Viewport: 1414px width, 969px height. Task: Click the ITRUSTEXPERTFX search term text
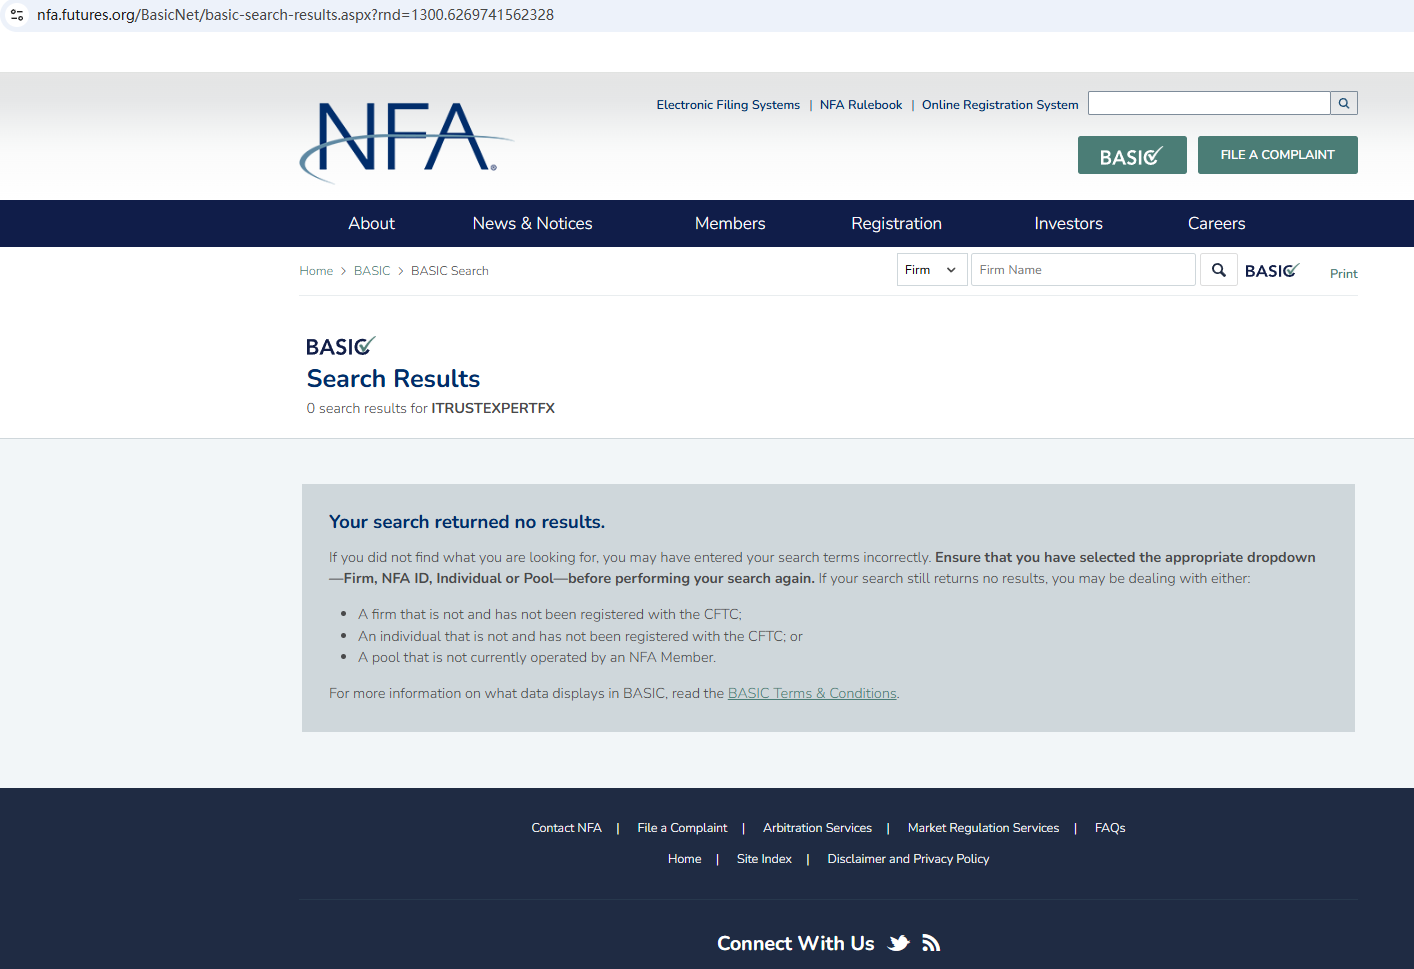point(493,408)
